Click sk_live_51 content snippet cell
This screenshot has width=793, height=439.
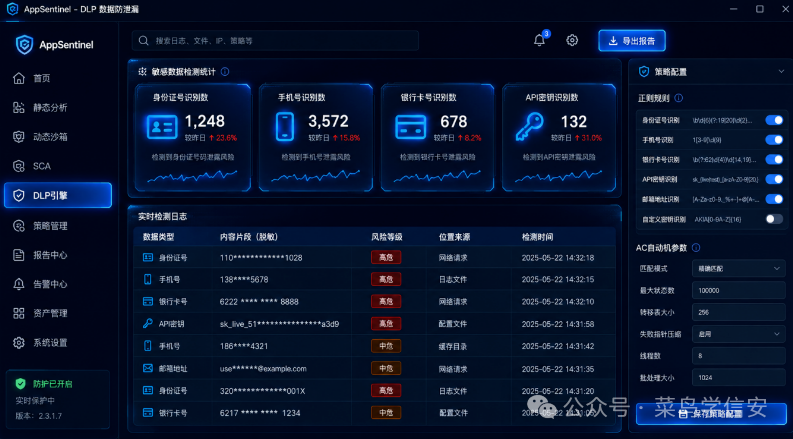(x=279, y=324)
